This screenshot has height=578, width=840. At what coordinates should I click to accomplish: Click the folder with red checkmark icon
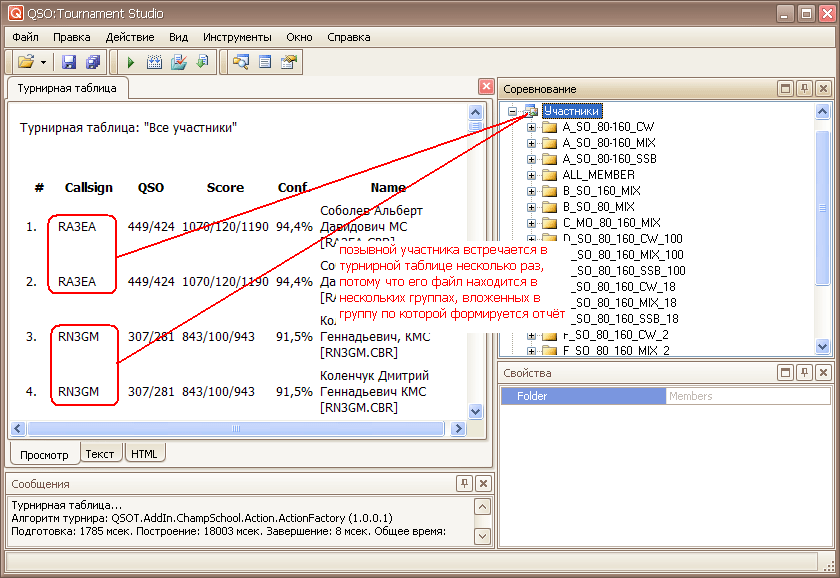(178, 62)
